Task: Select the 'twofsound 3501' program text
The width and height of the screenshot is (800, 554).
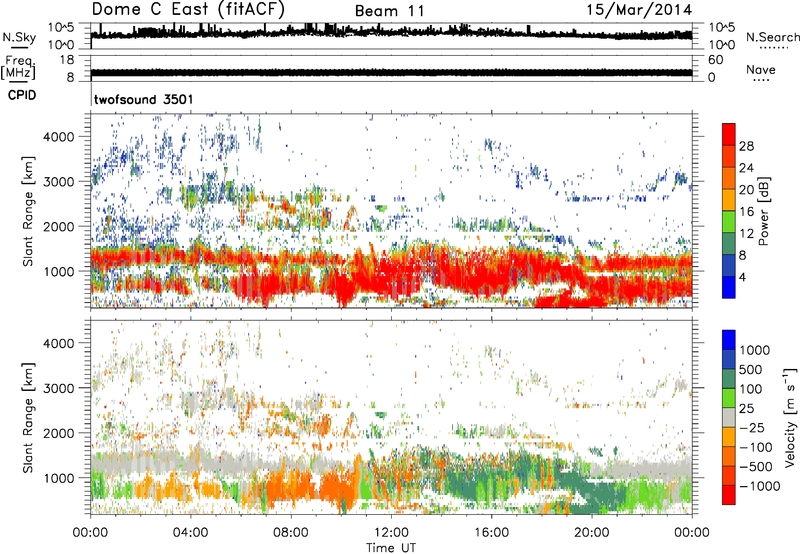Action: (x=143, y=99)
